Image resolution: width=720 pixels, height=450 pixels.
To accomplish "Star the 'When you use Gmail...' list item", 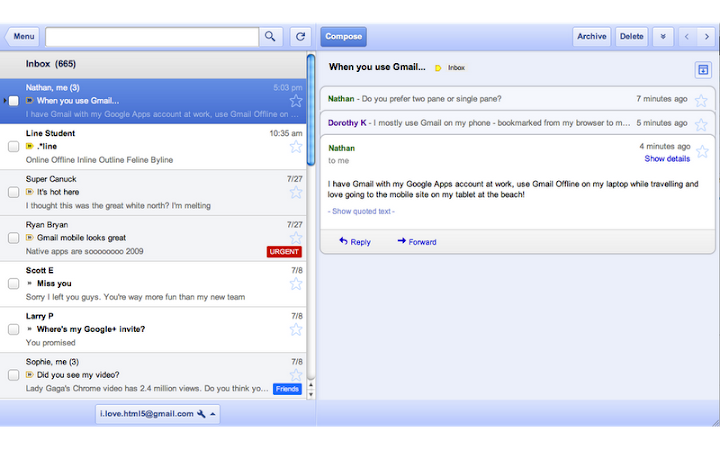I will point(296,101).
